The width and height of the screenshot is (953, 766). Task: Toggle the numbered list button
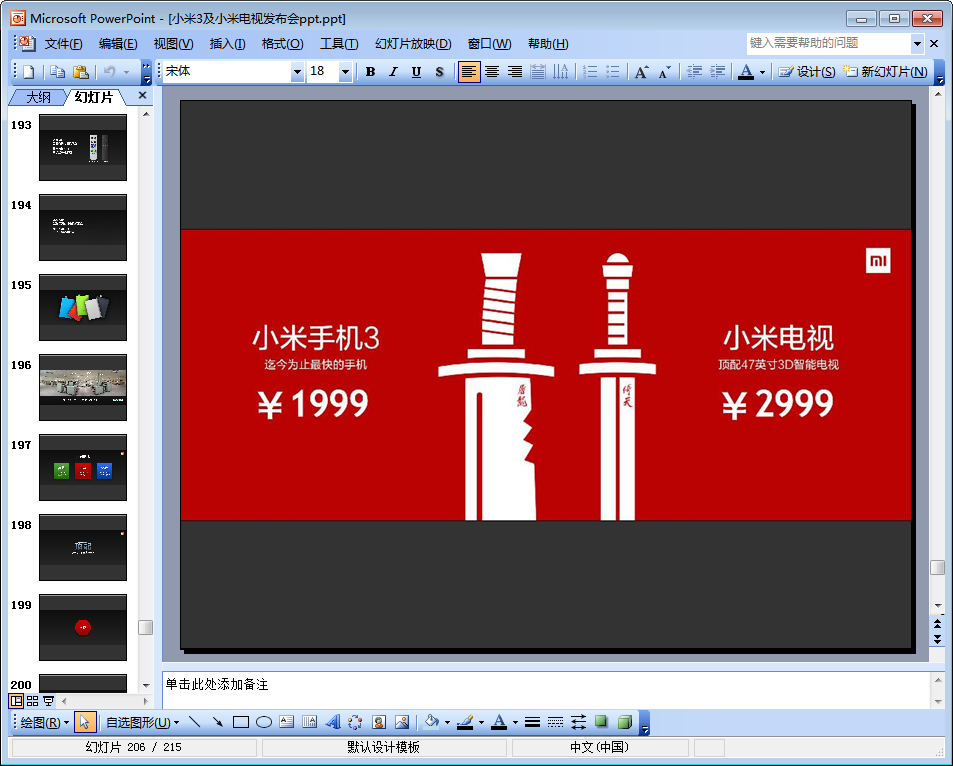(590, 72)
